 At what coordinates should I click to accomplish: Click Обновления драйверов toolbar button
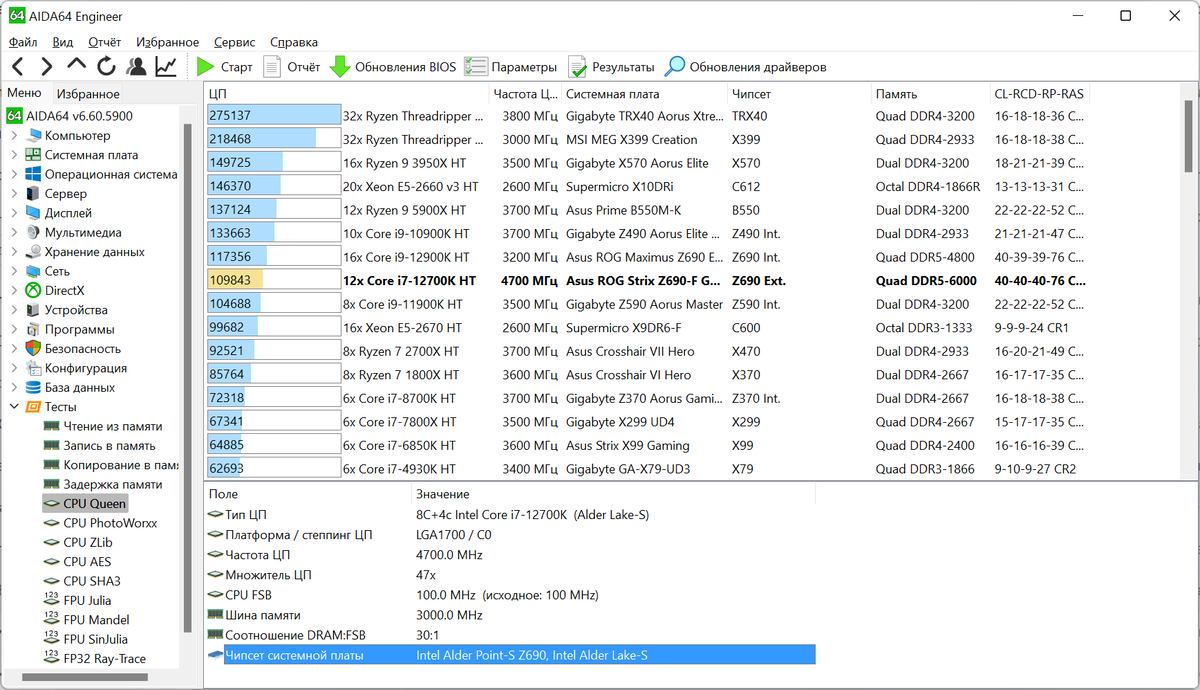coord(746,67)
